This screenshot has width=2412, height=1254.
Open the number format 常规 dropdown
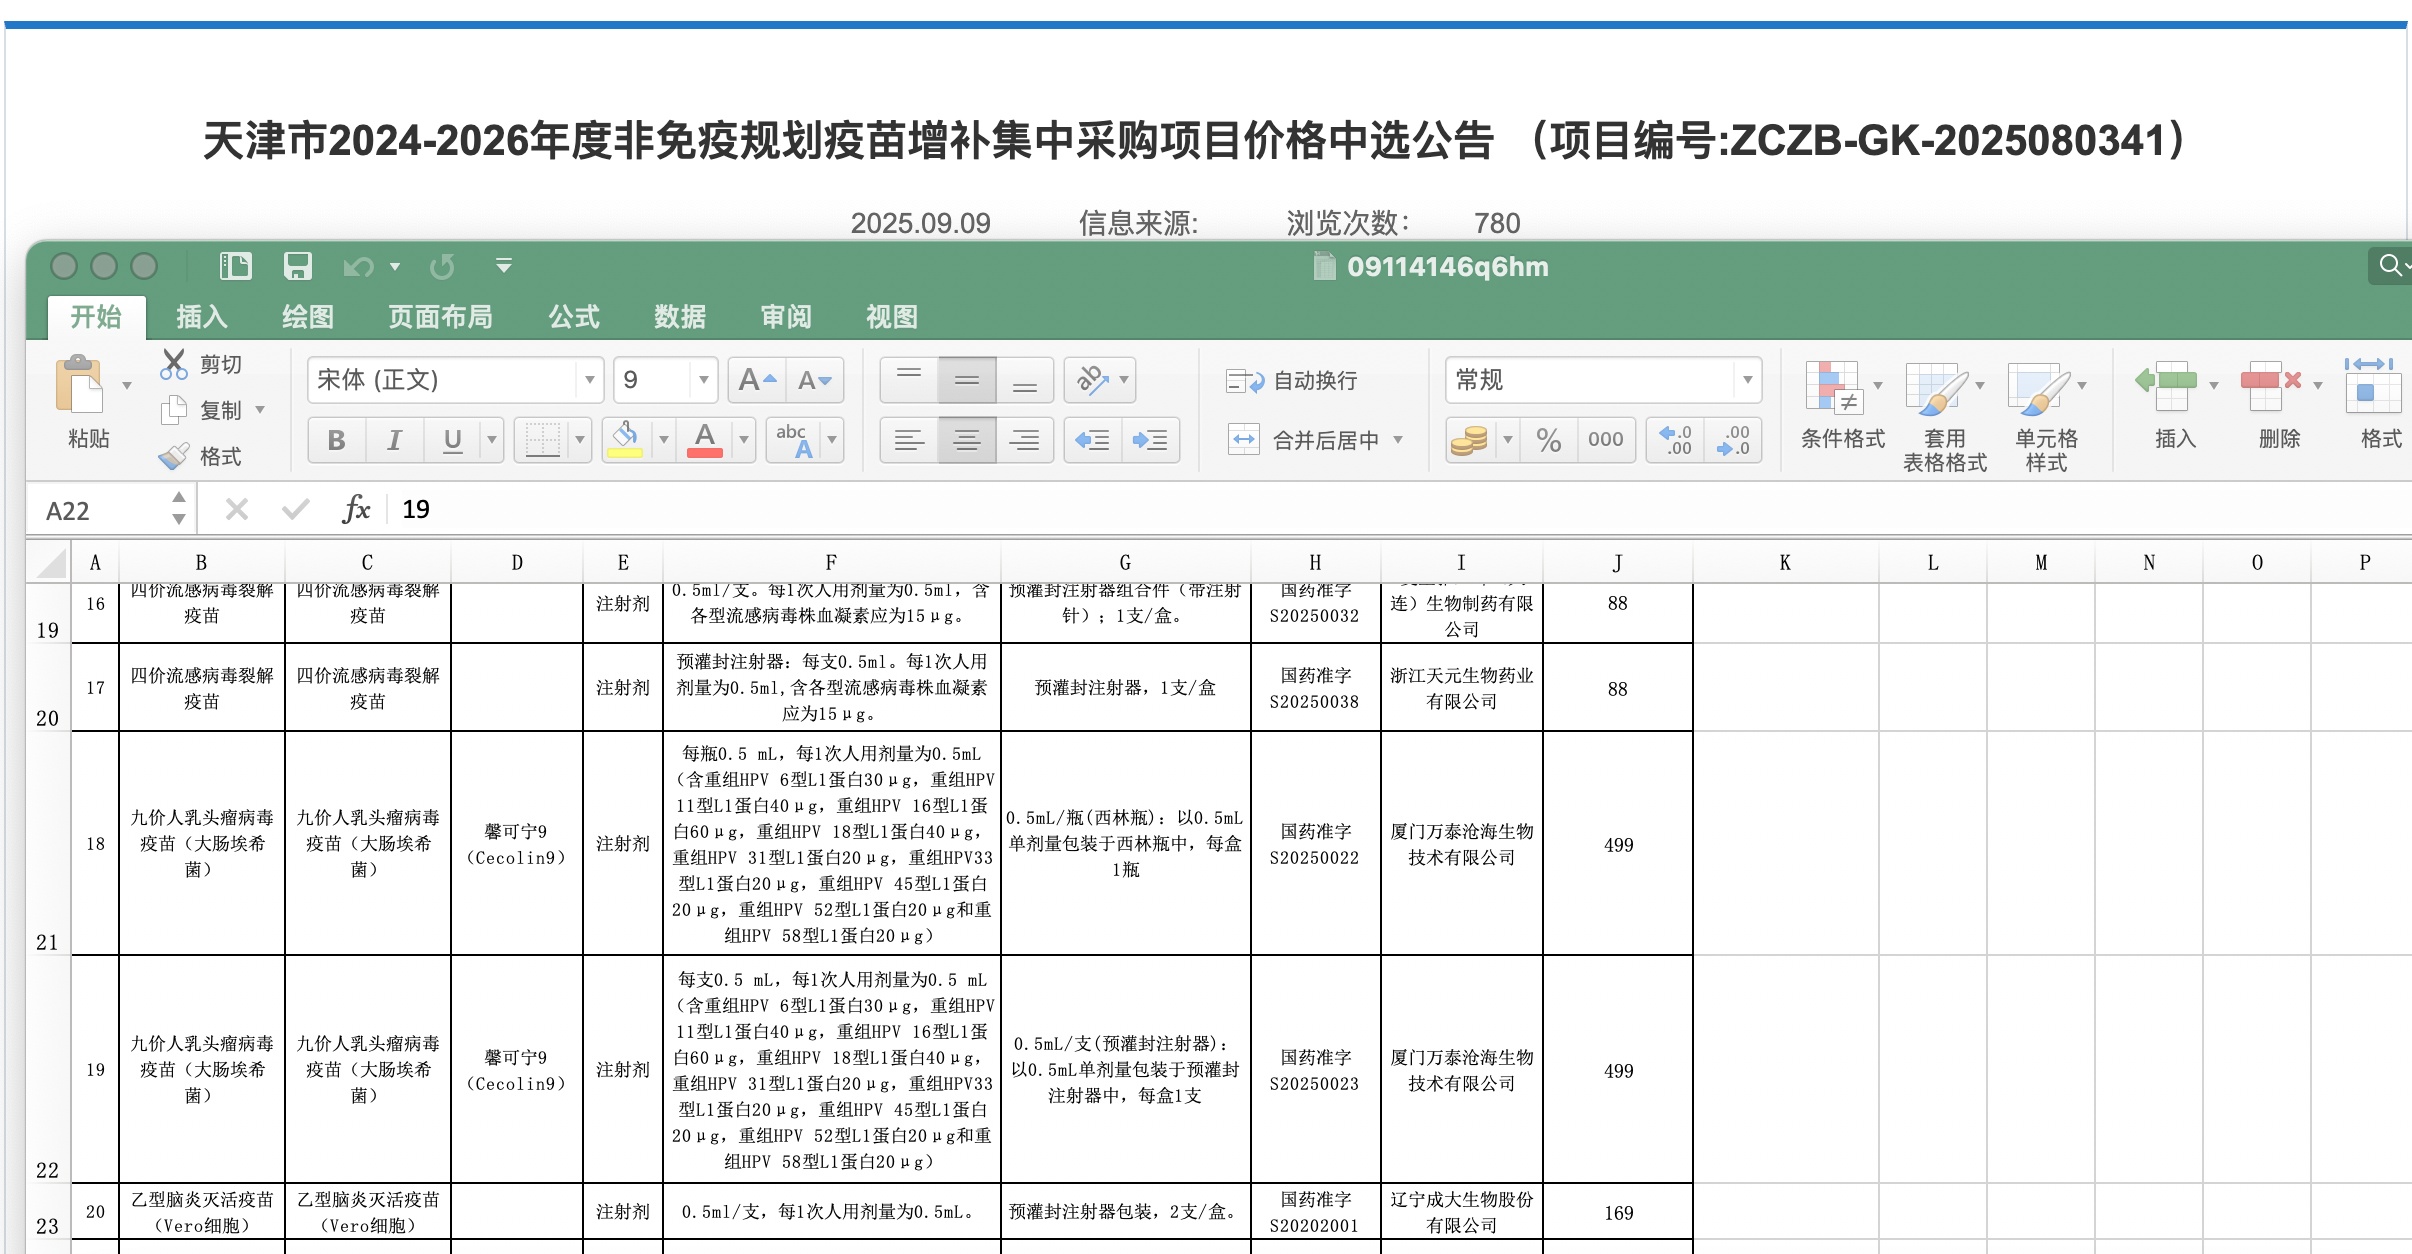tap(1747, 380)
